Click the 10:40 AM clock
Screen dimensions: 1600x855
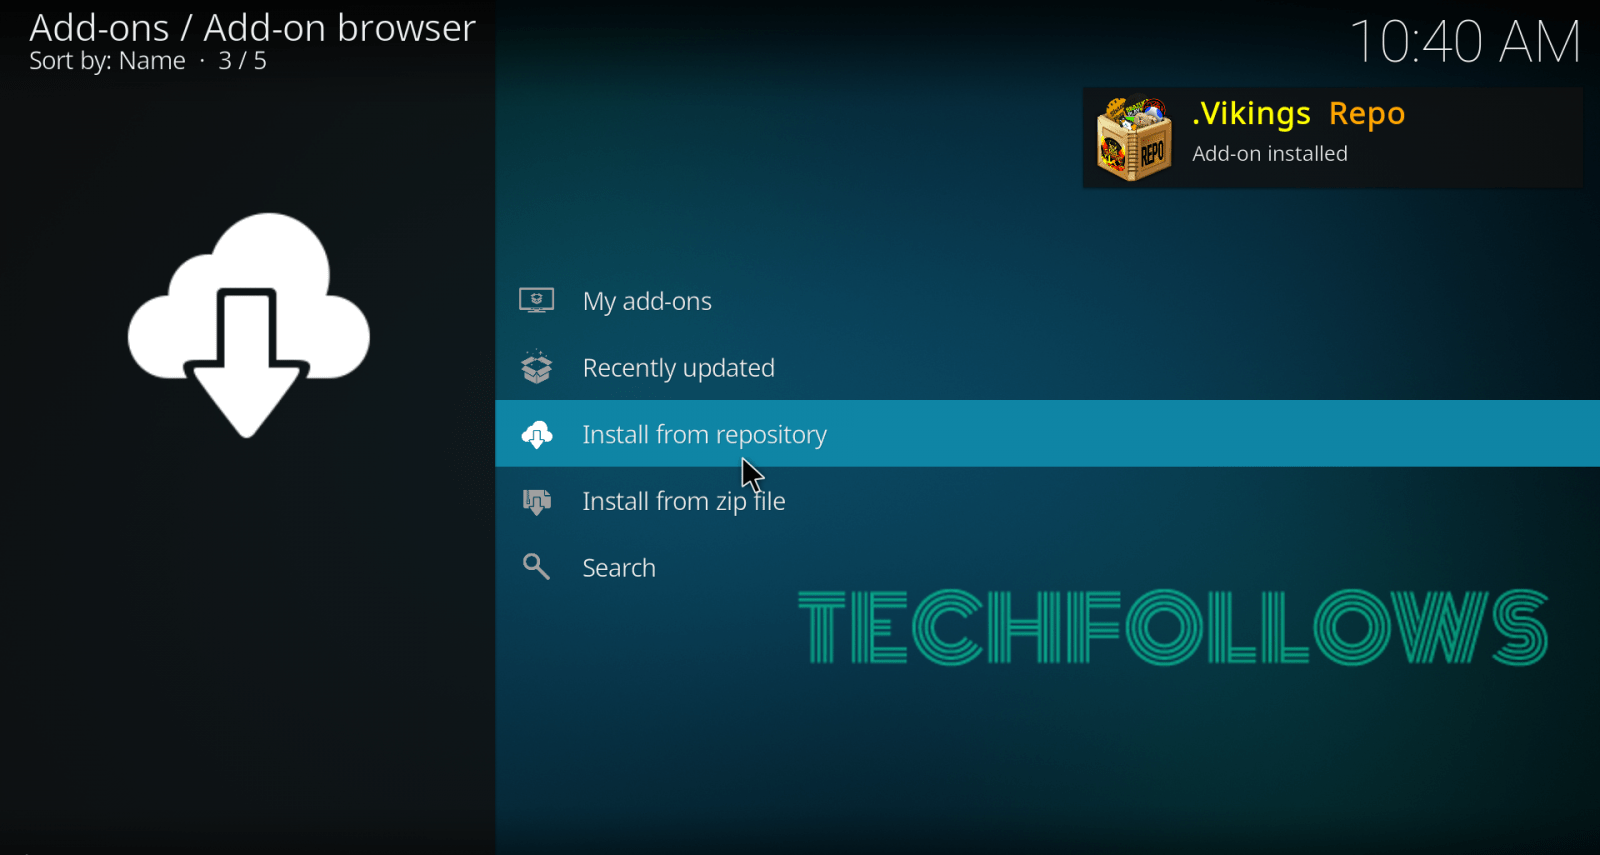click(x=1466, y=42)
